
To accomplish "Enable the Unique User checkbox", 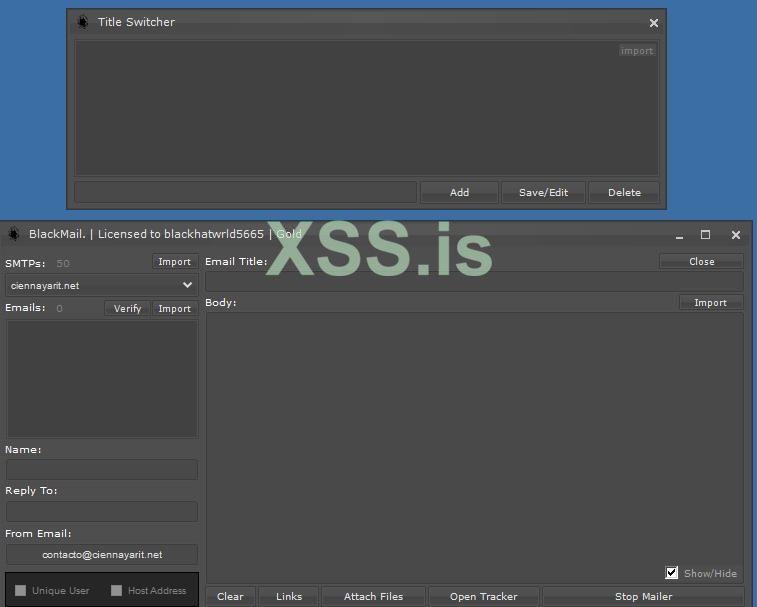I will click(20, 590).
